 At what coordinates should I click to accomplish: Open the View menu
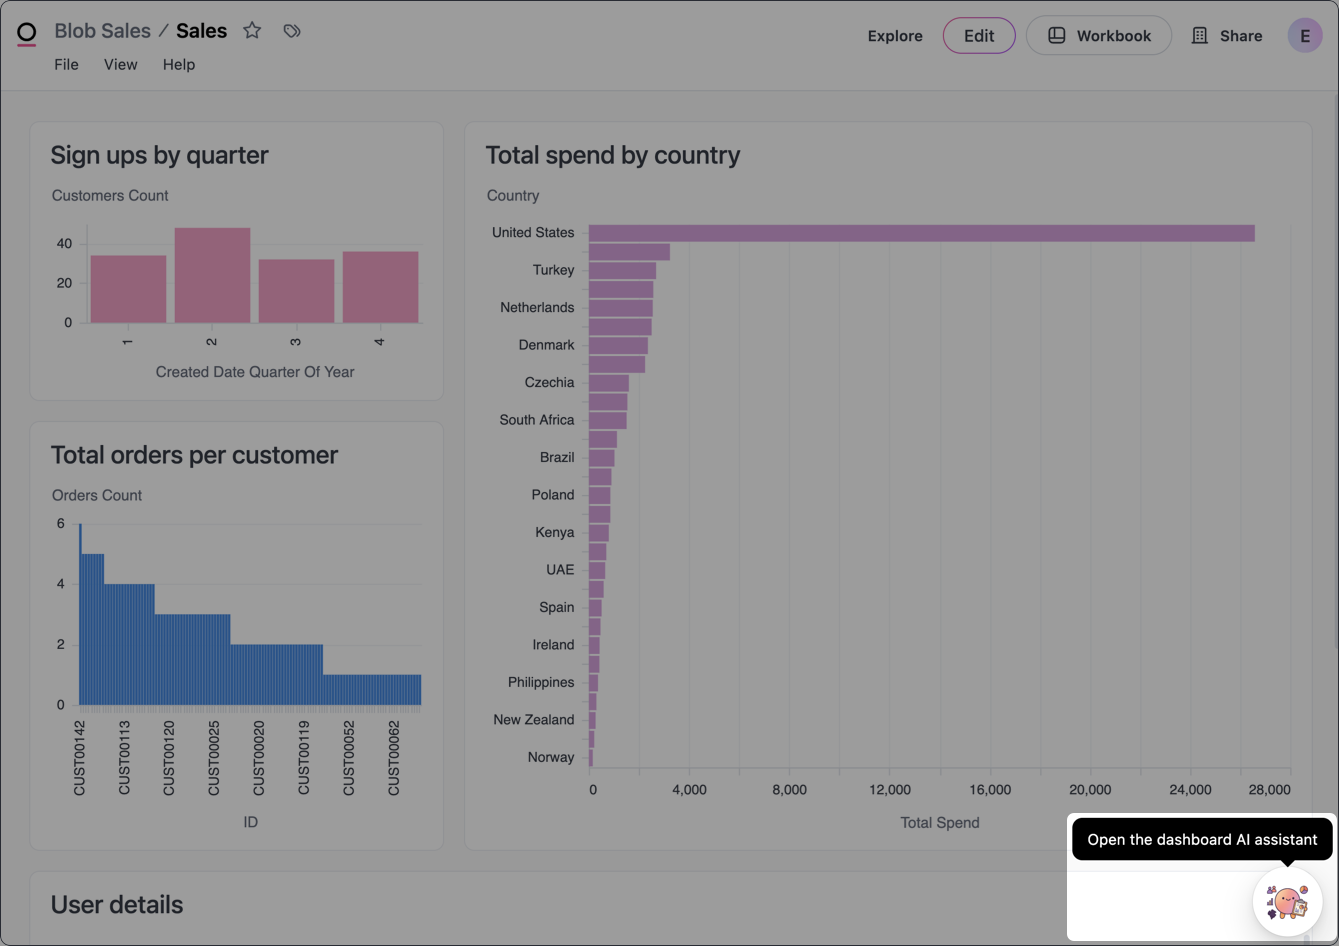point(121,65)
